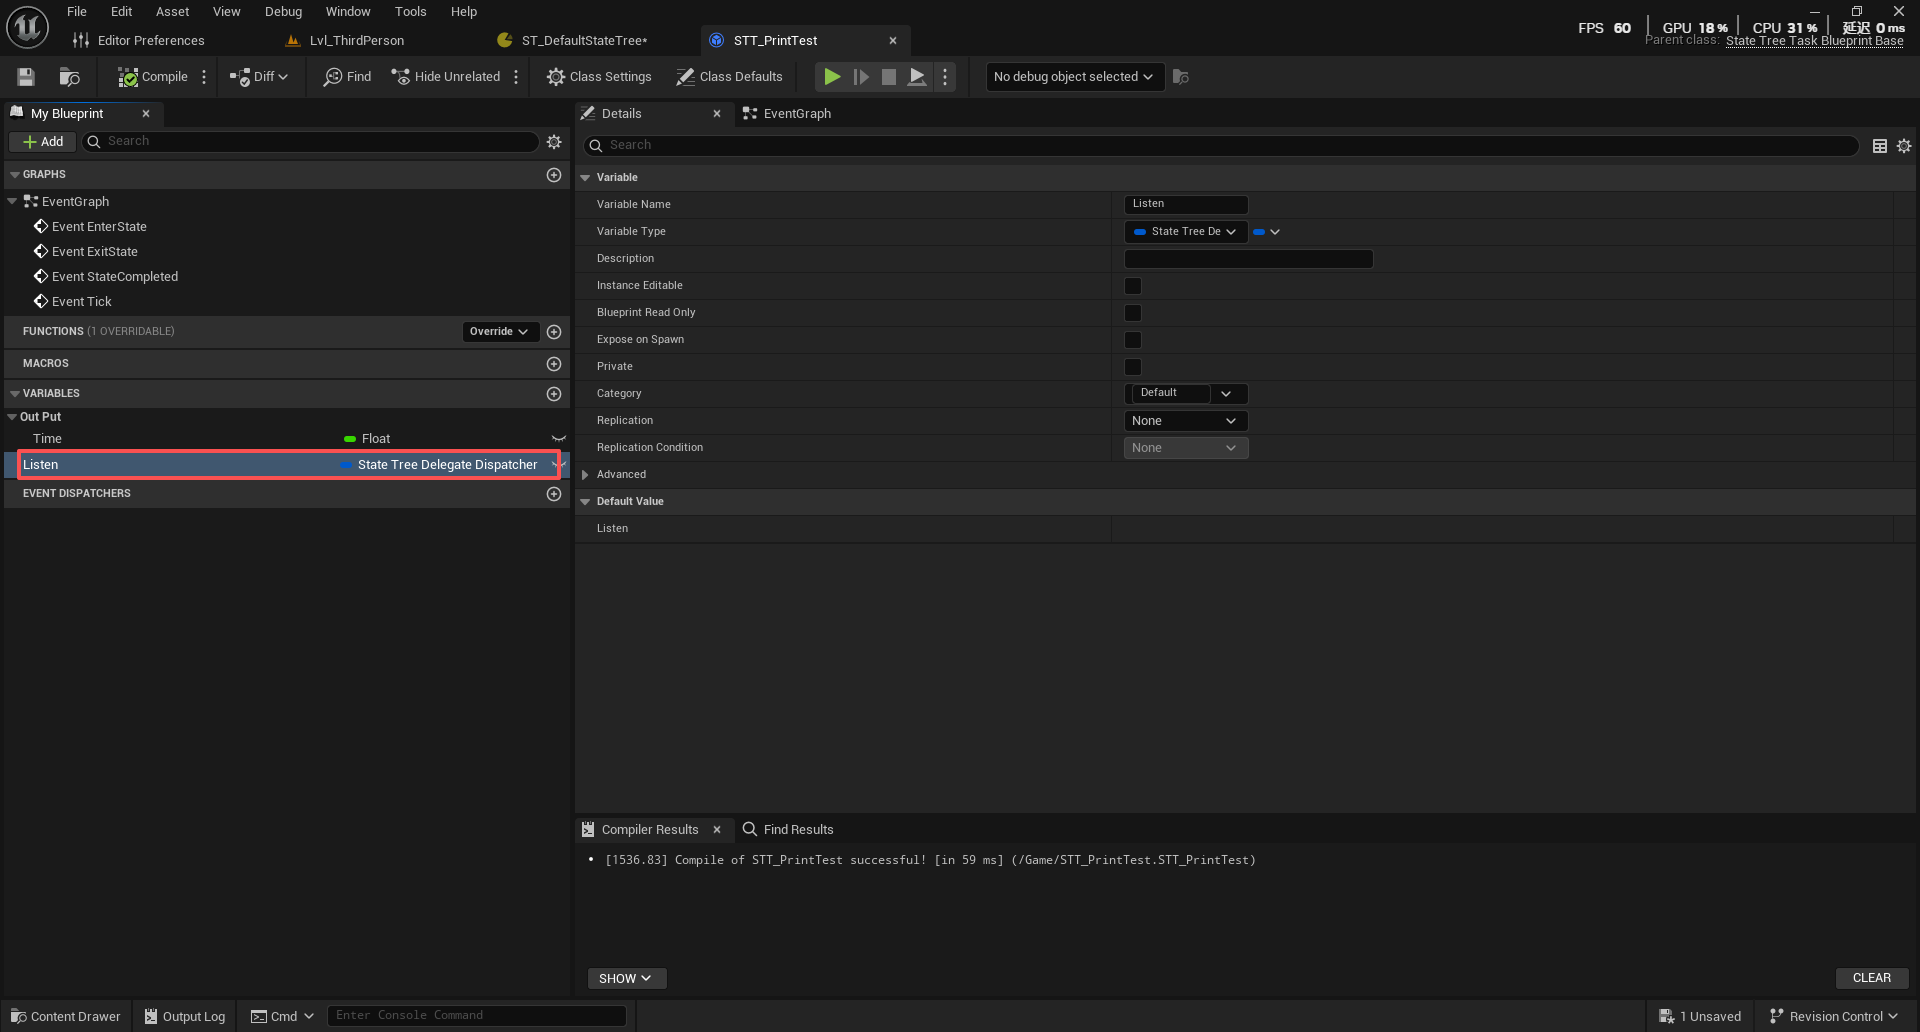
Task: Open debug object selector dropdown
Action: point(1075,77)
